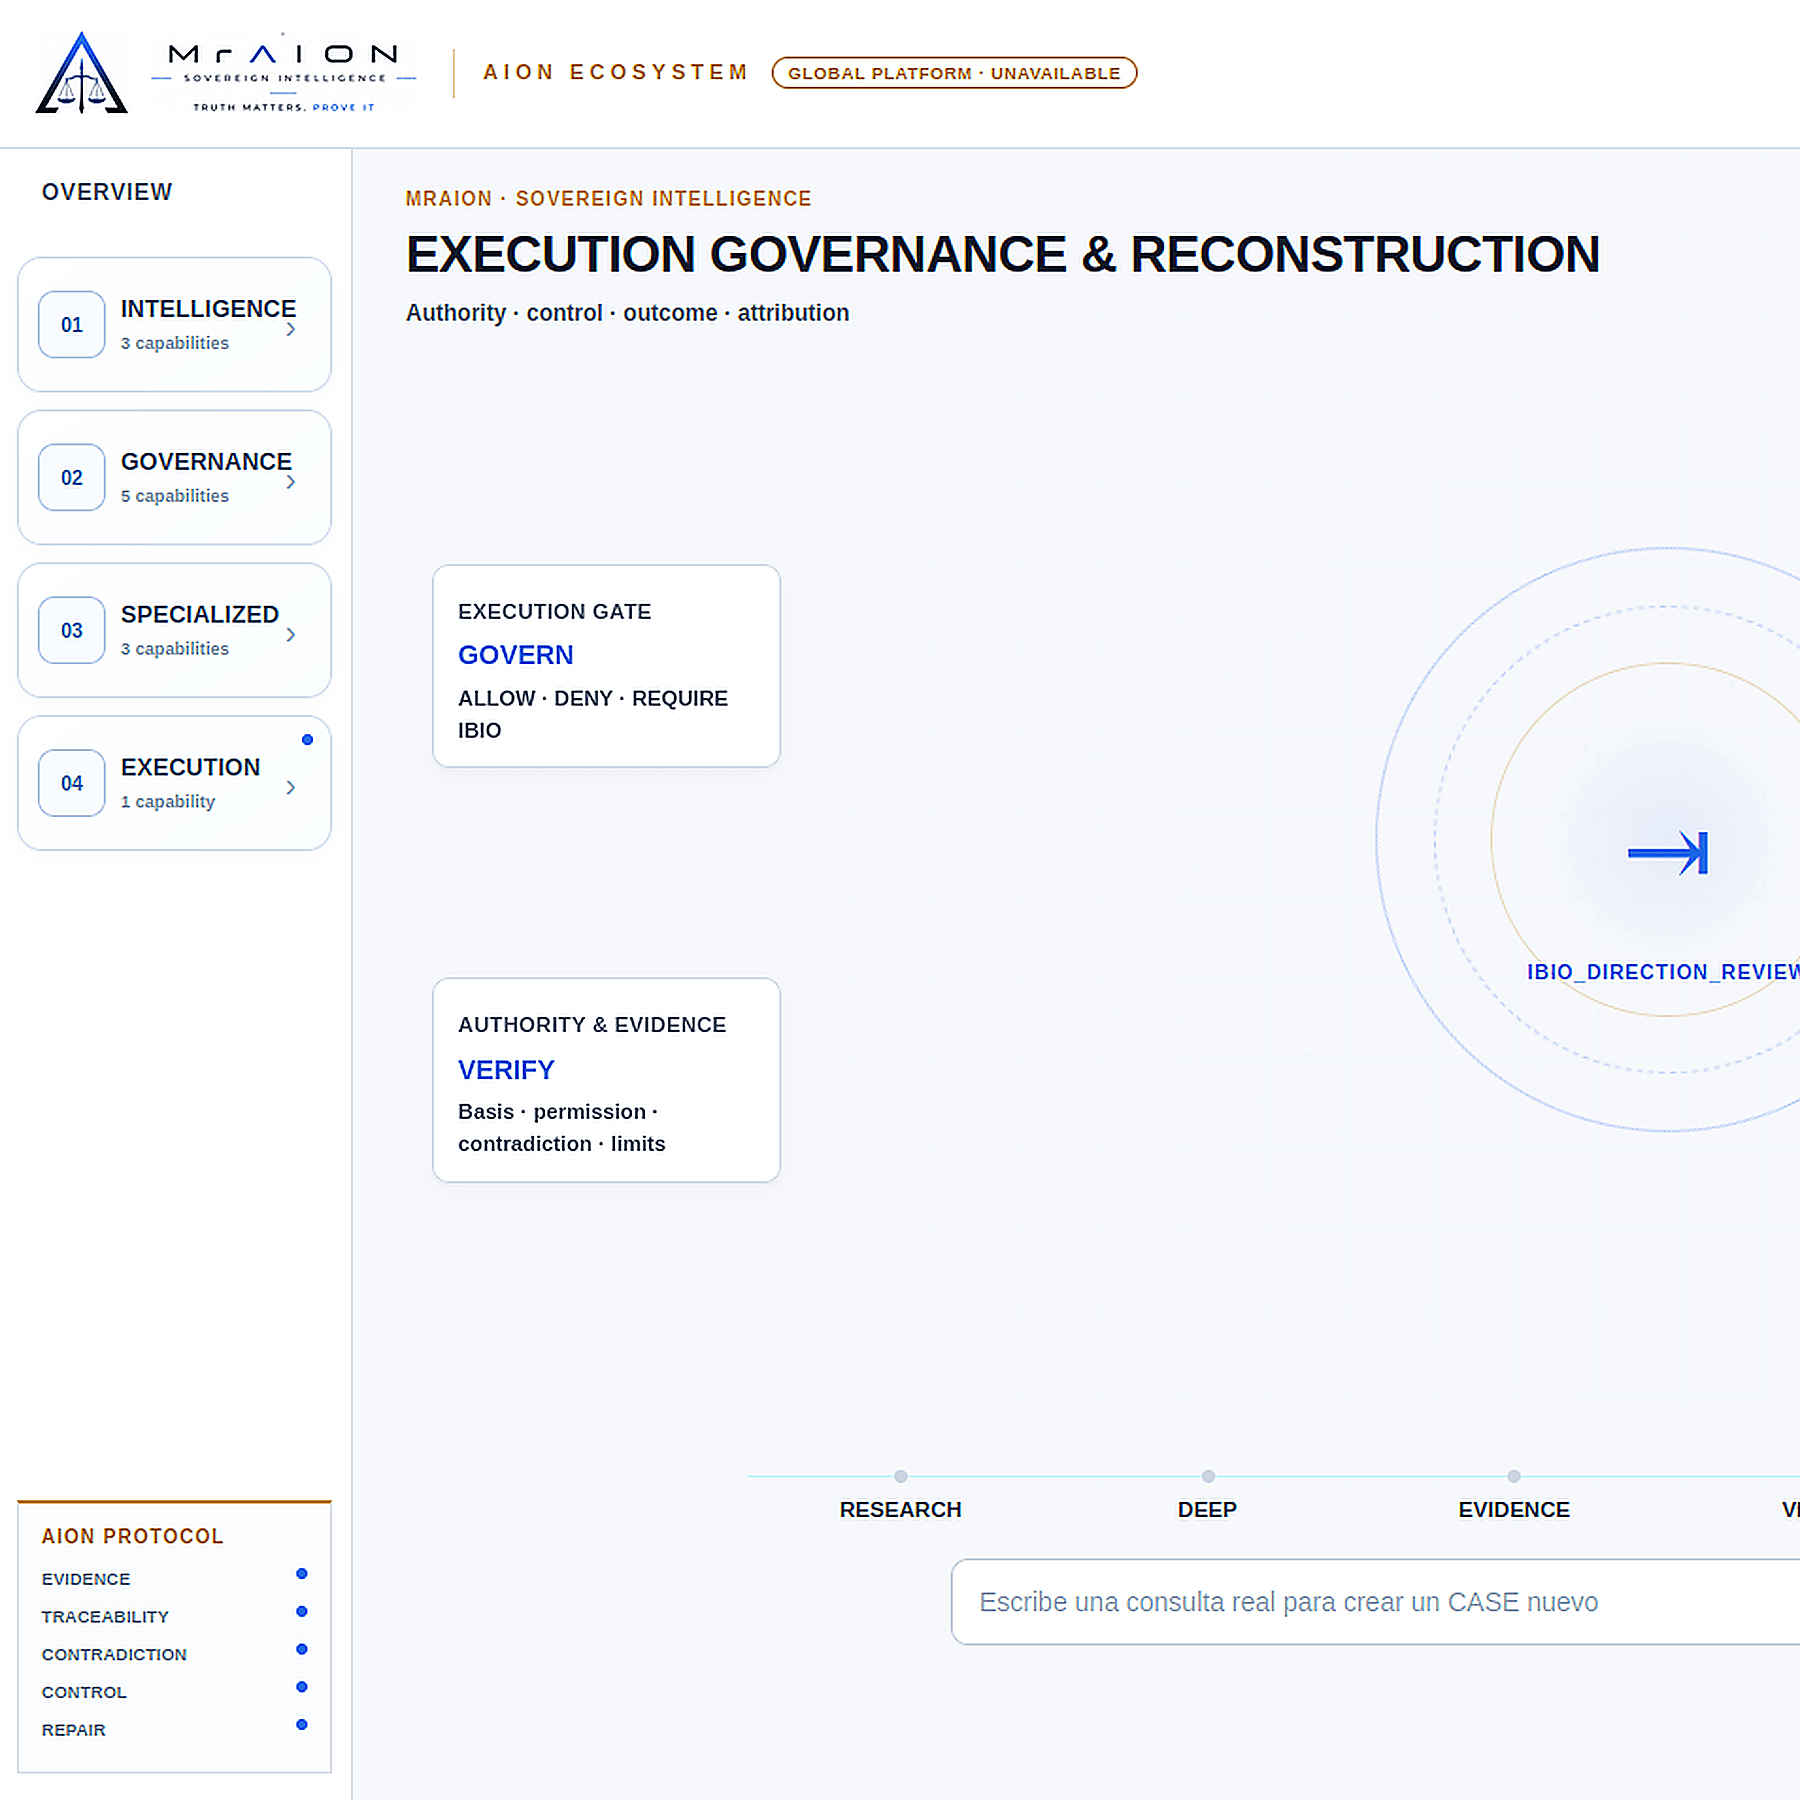Select the Overview menu item

[x=107, y=192]
